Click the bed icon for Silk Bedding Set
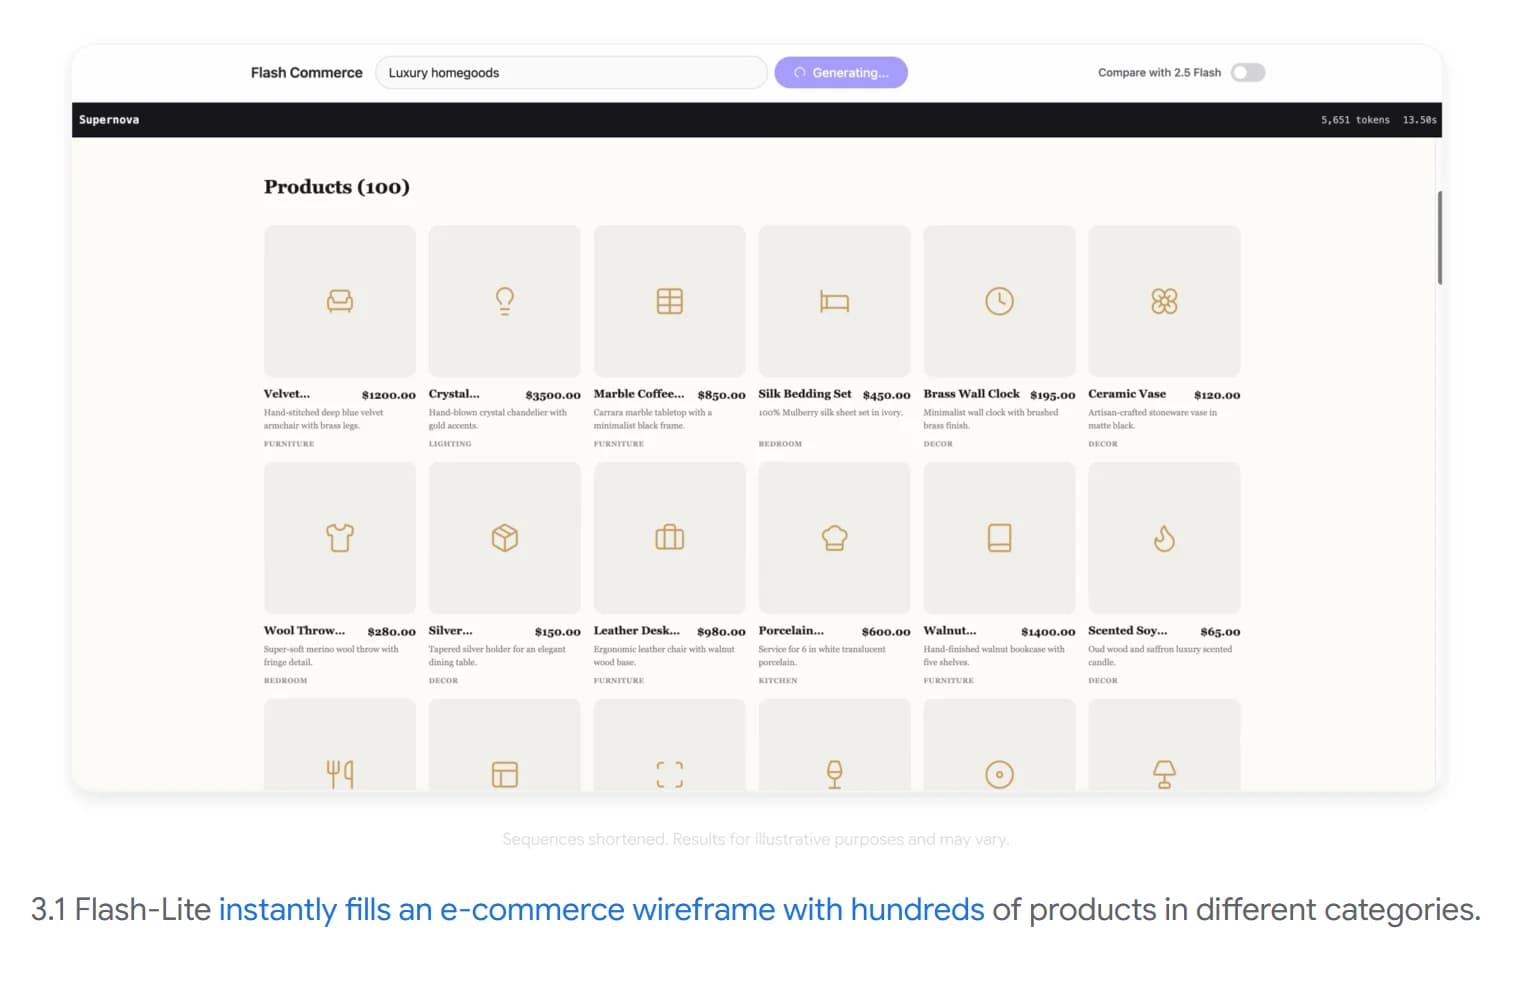The width and height of the screenshot is (1533, 988). [834, 301]
